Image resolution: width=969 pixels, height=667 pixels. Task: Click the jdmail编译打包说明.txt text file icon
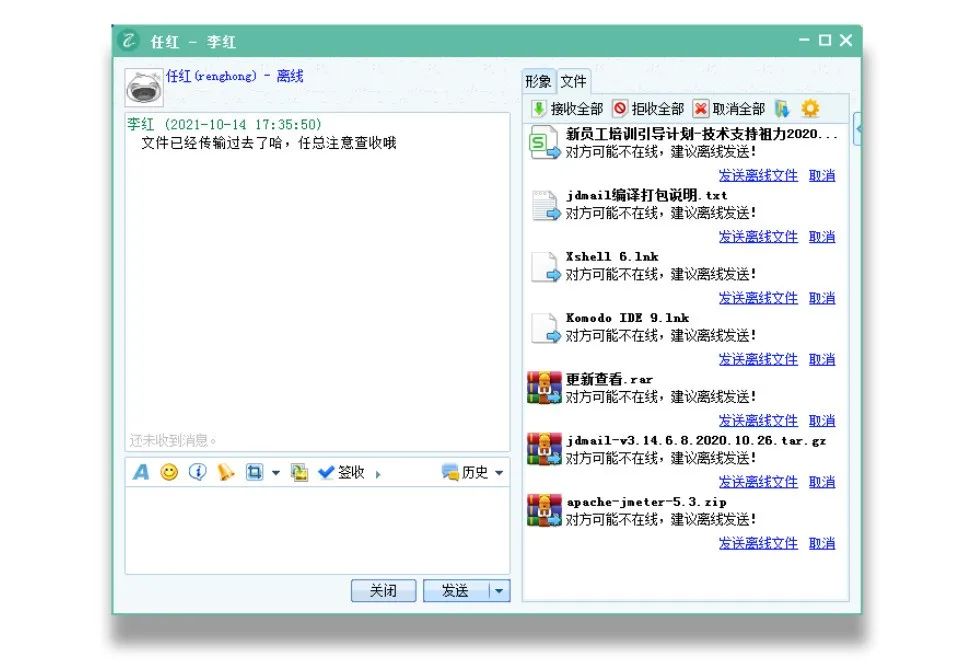545,205
